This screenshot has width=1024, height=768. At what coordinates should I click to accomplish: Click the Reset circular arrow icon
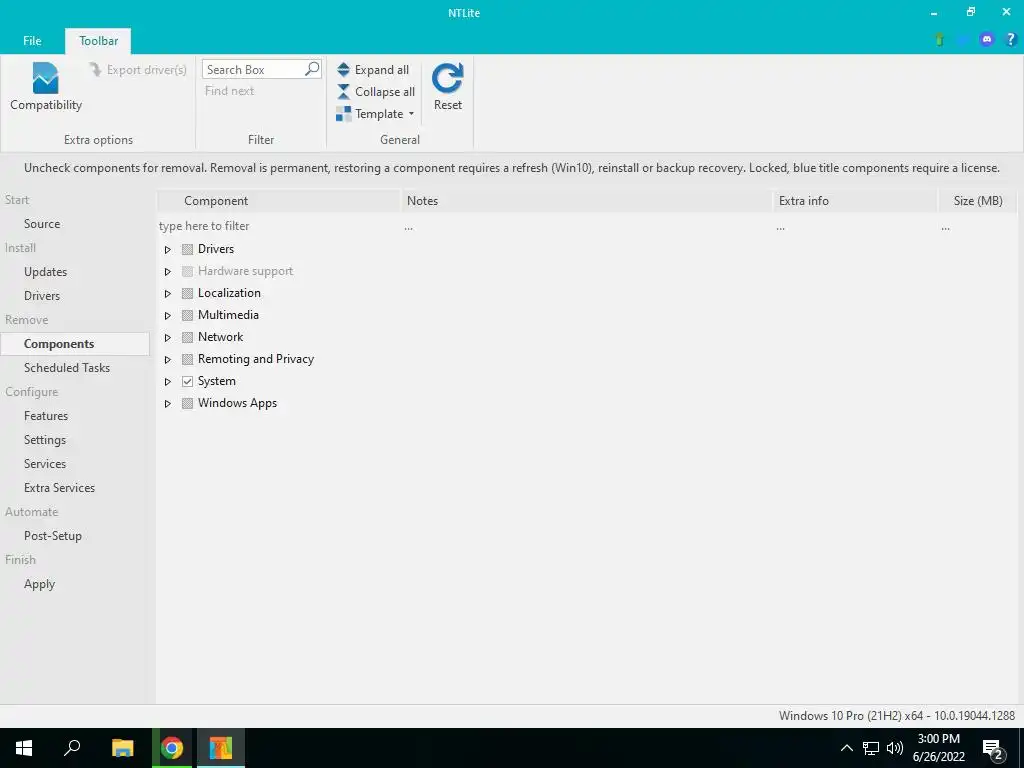(447, 78)
